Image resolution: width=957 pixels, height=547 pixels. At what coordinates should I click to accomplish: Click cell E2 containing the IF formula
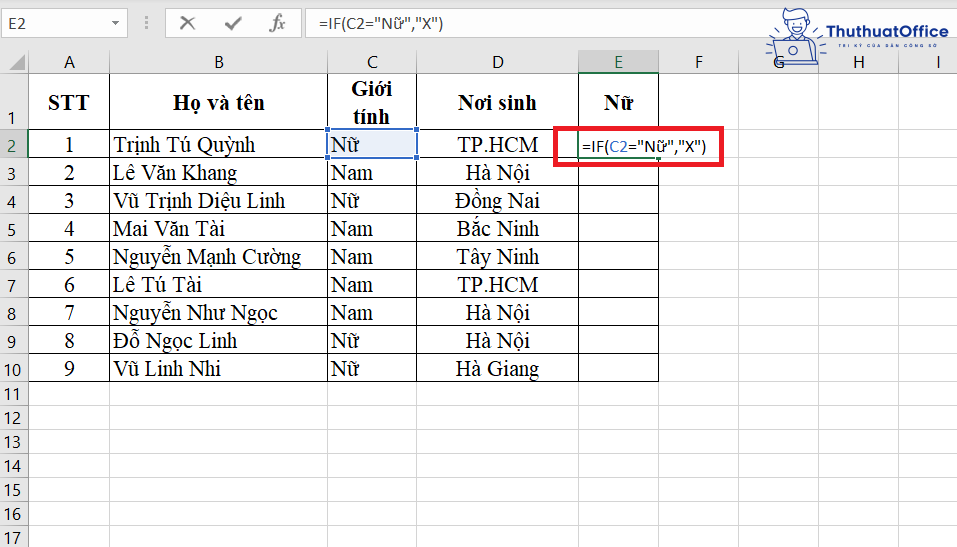click(618, 145)
